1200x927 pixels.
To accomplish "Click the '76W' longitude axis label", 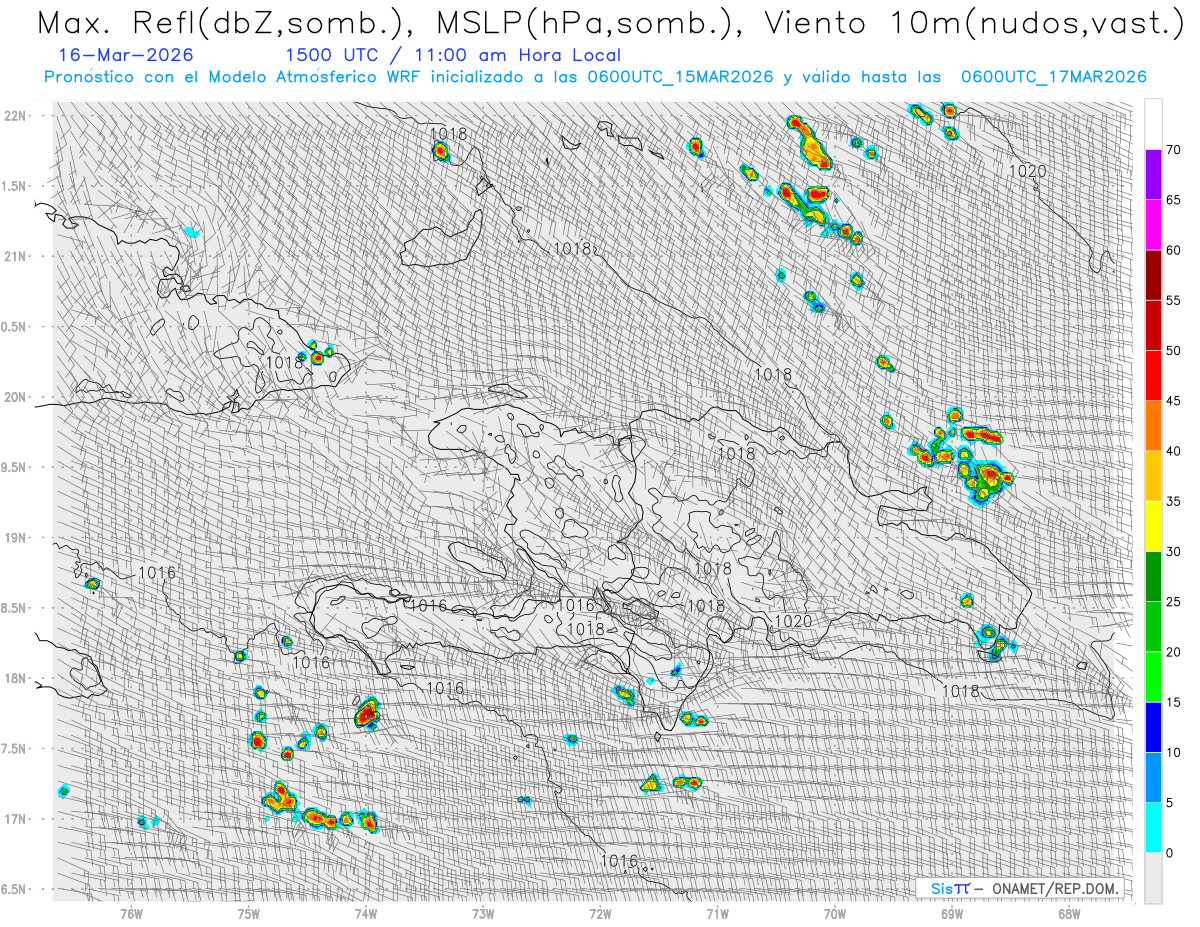I will tap(131, 912).
